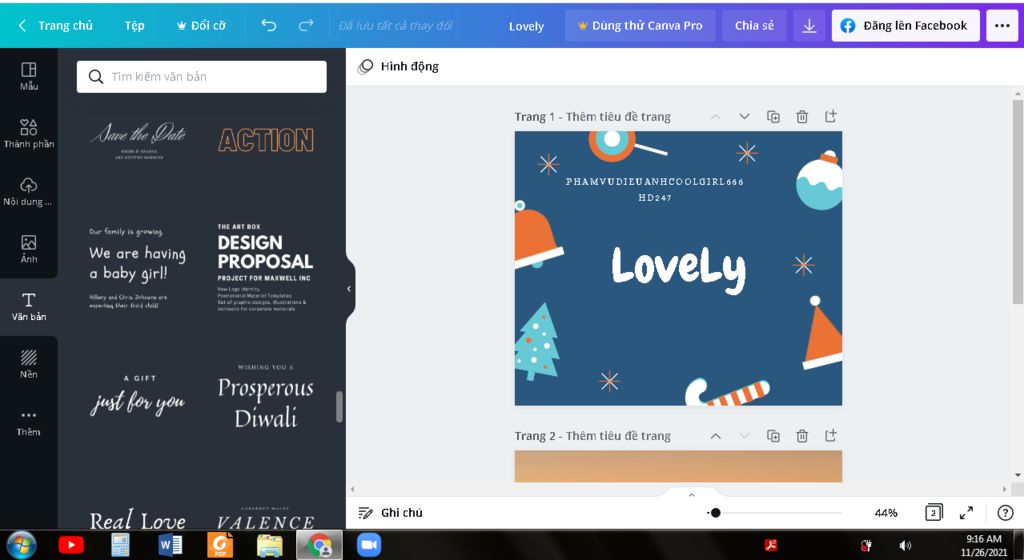Open the three-dot more options menu
This screenshot has height=560, width=1024.
[x=1002, y=25]
